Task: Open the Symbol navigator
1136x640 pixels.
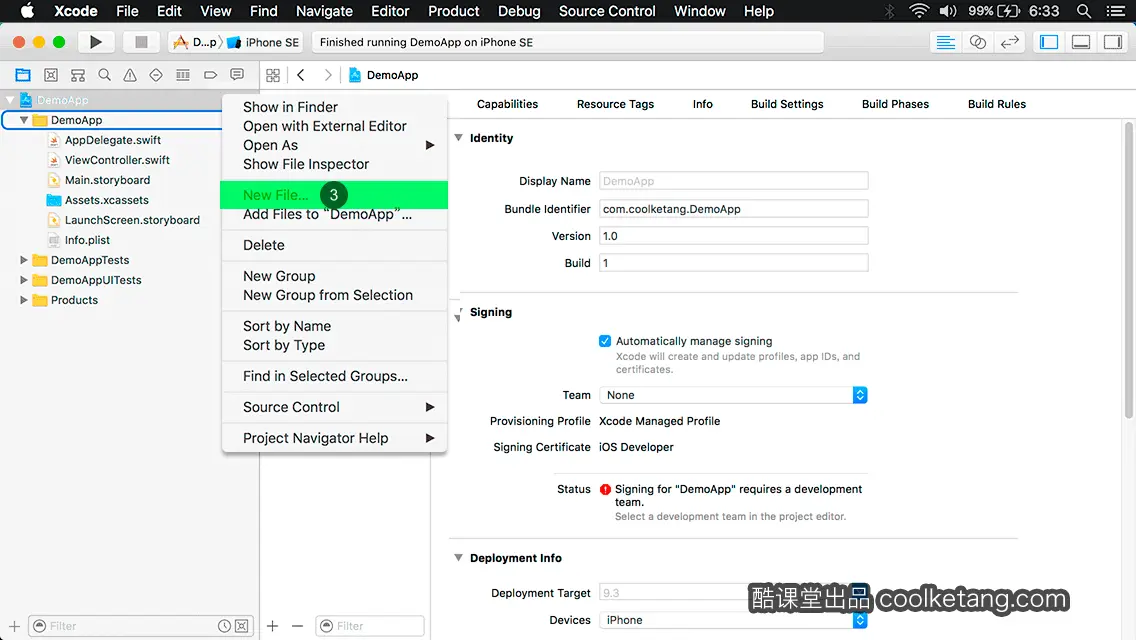Action: (x=78, y=75)
